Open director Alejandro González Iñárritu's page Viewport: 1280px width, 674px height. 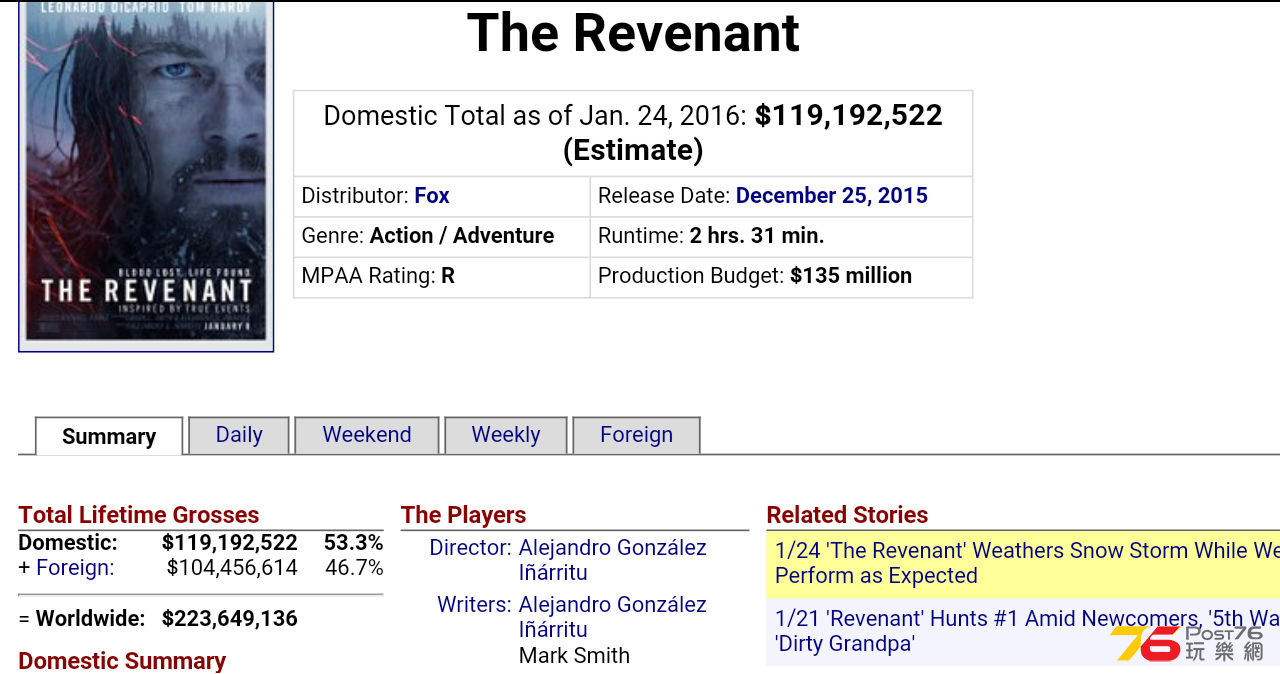[612, 560]
